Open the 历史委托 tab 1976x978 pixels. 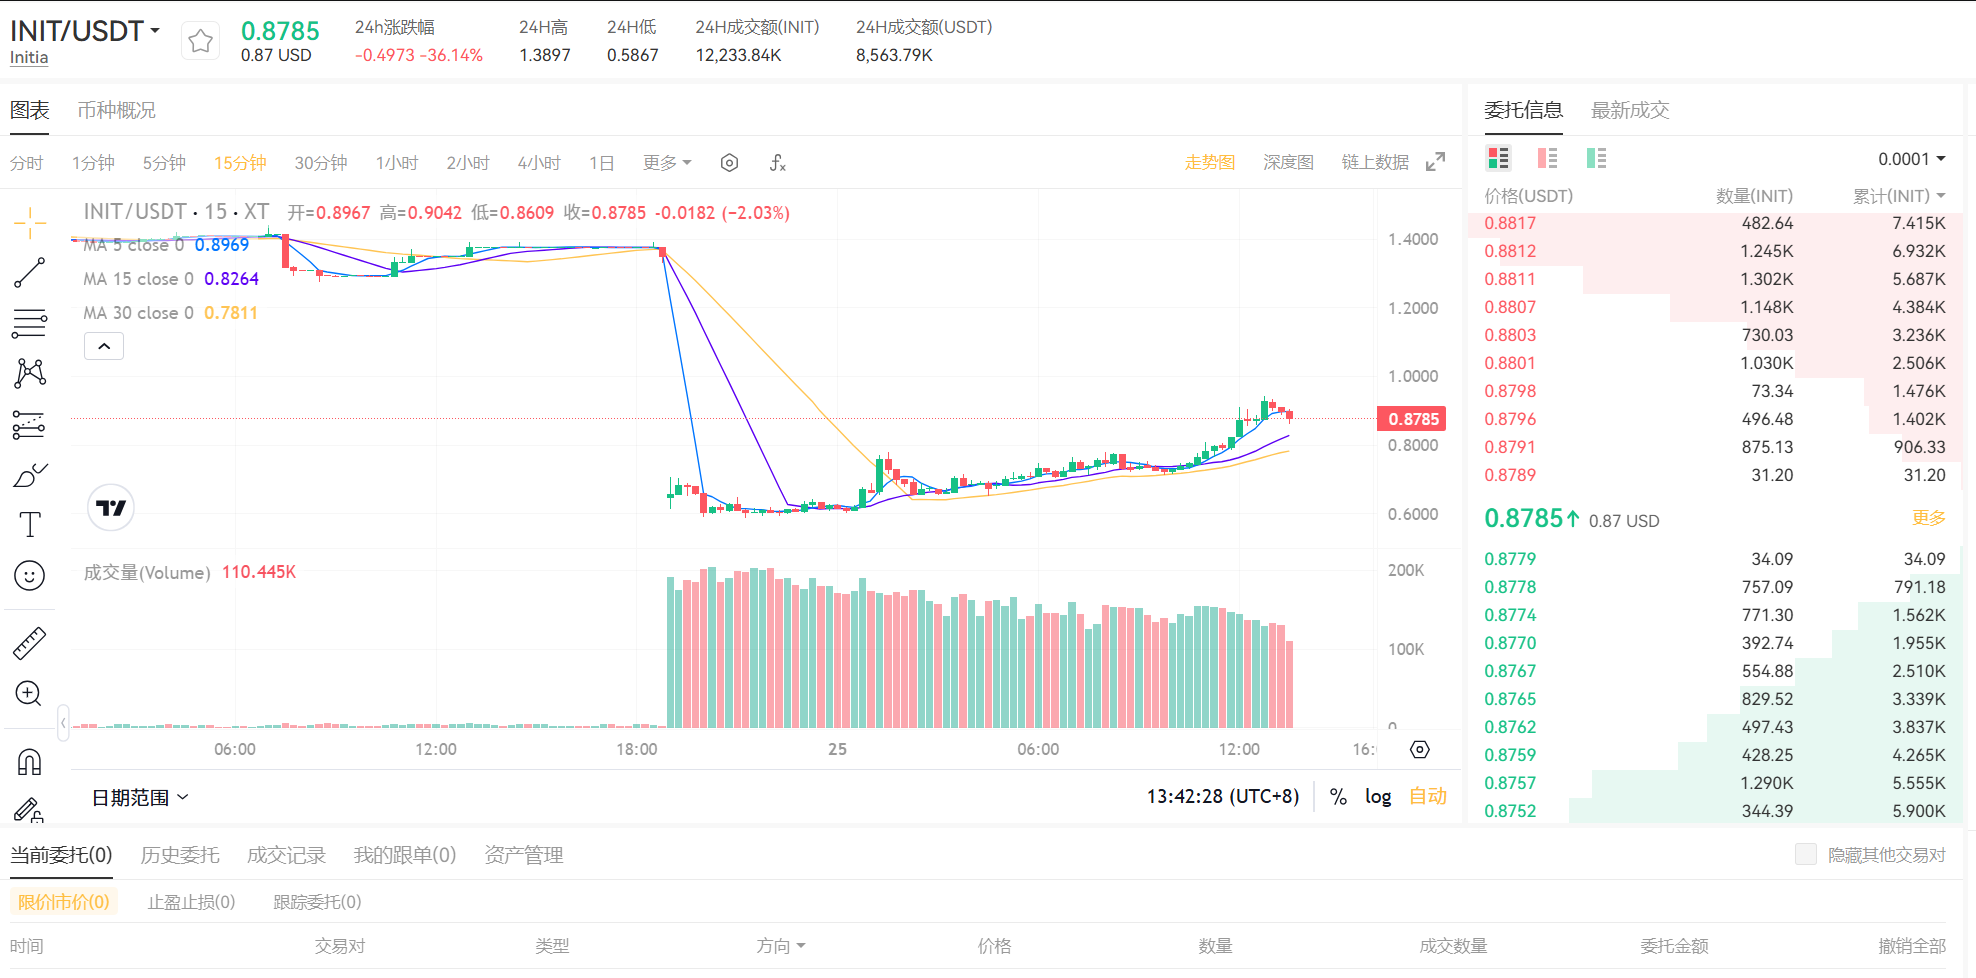point(180,855)
